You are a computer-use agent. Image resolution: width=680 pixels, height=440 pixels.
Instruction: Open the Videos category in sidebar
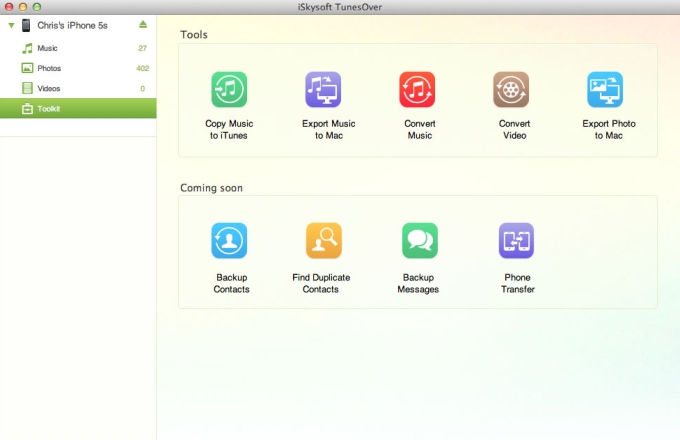[x=78, y=88]
